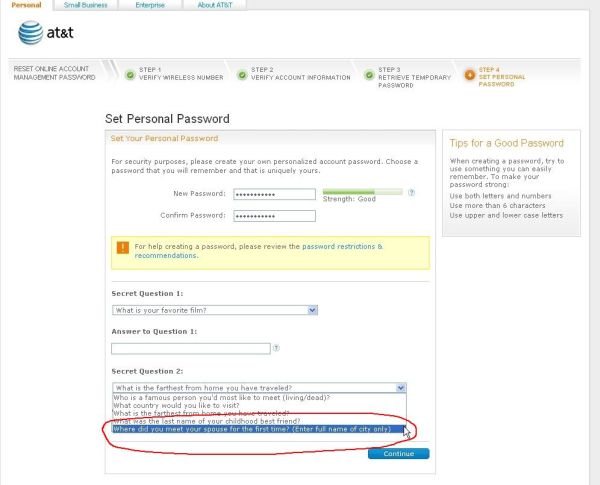Collapse the Secret Question 2 dropdown arrow
Image resolution: width=600 pixels, height=485 pixels.
click(401, 388)
